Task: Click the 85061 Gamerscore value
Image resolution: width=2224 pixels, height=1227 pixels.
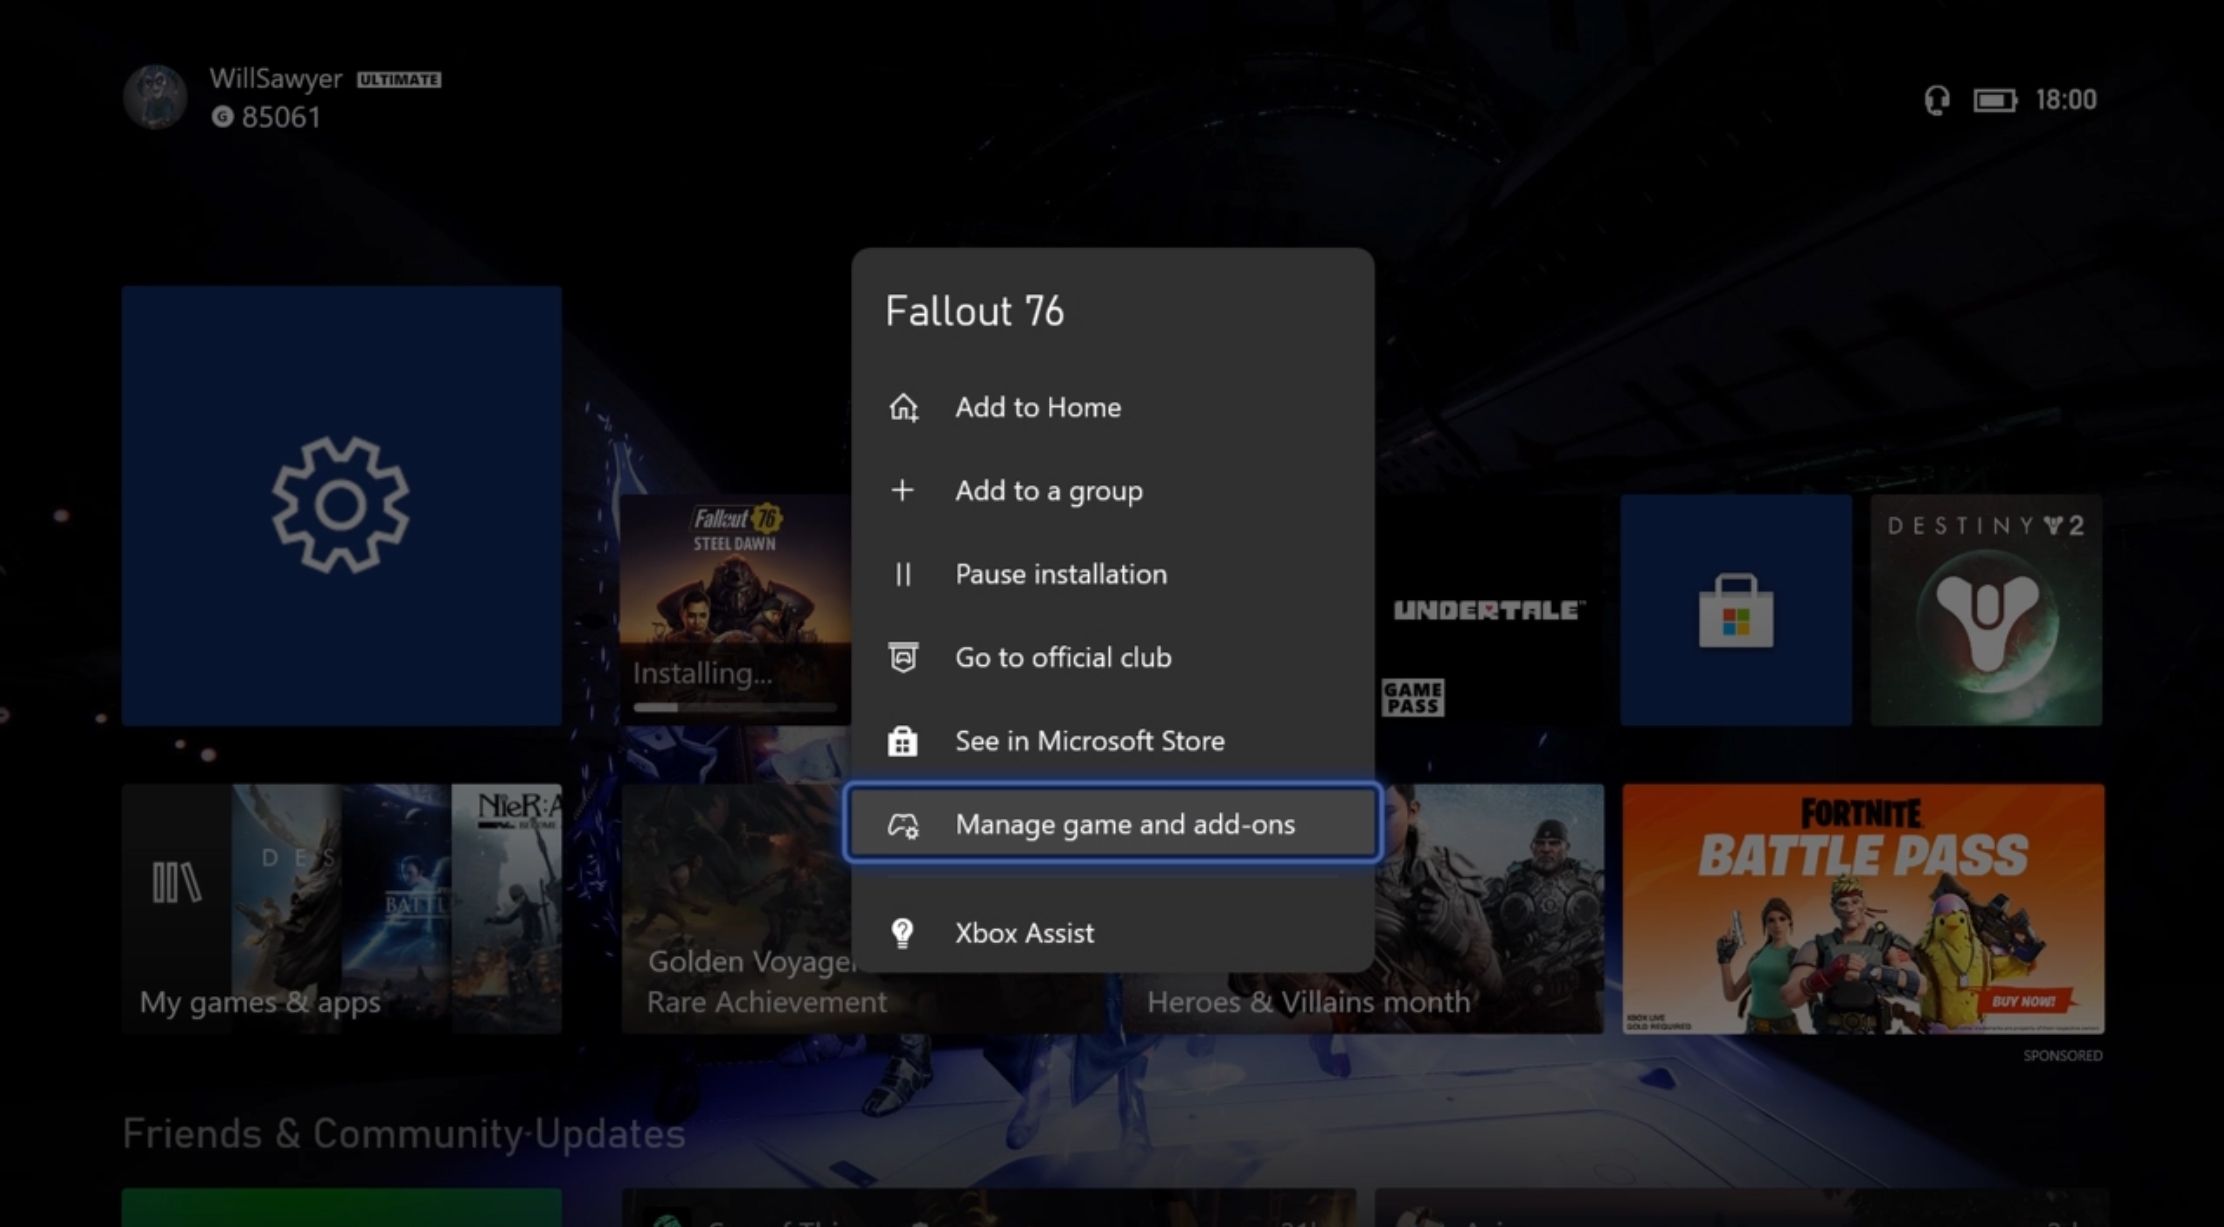Action: pos(281,118)
